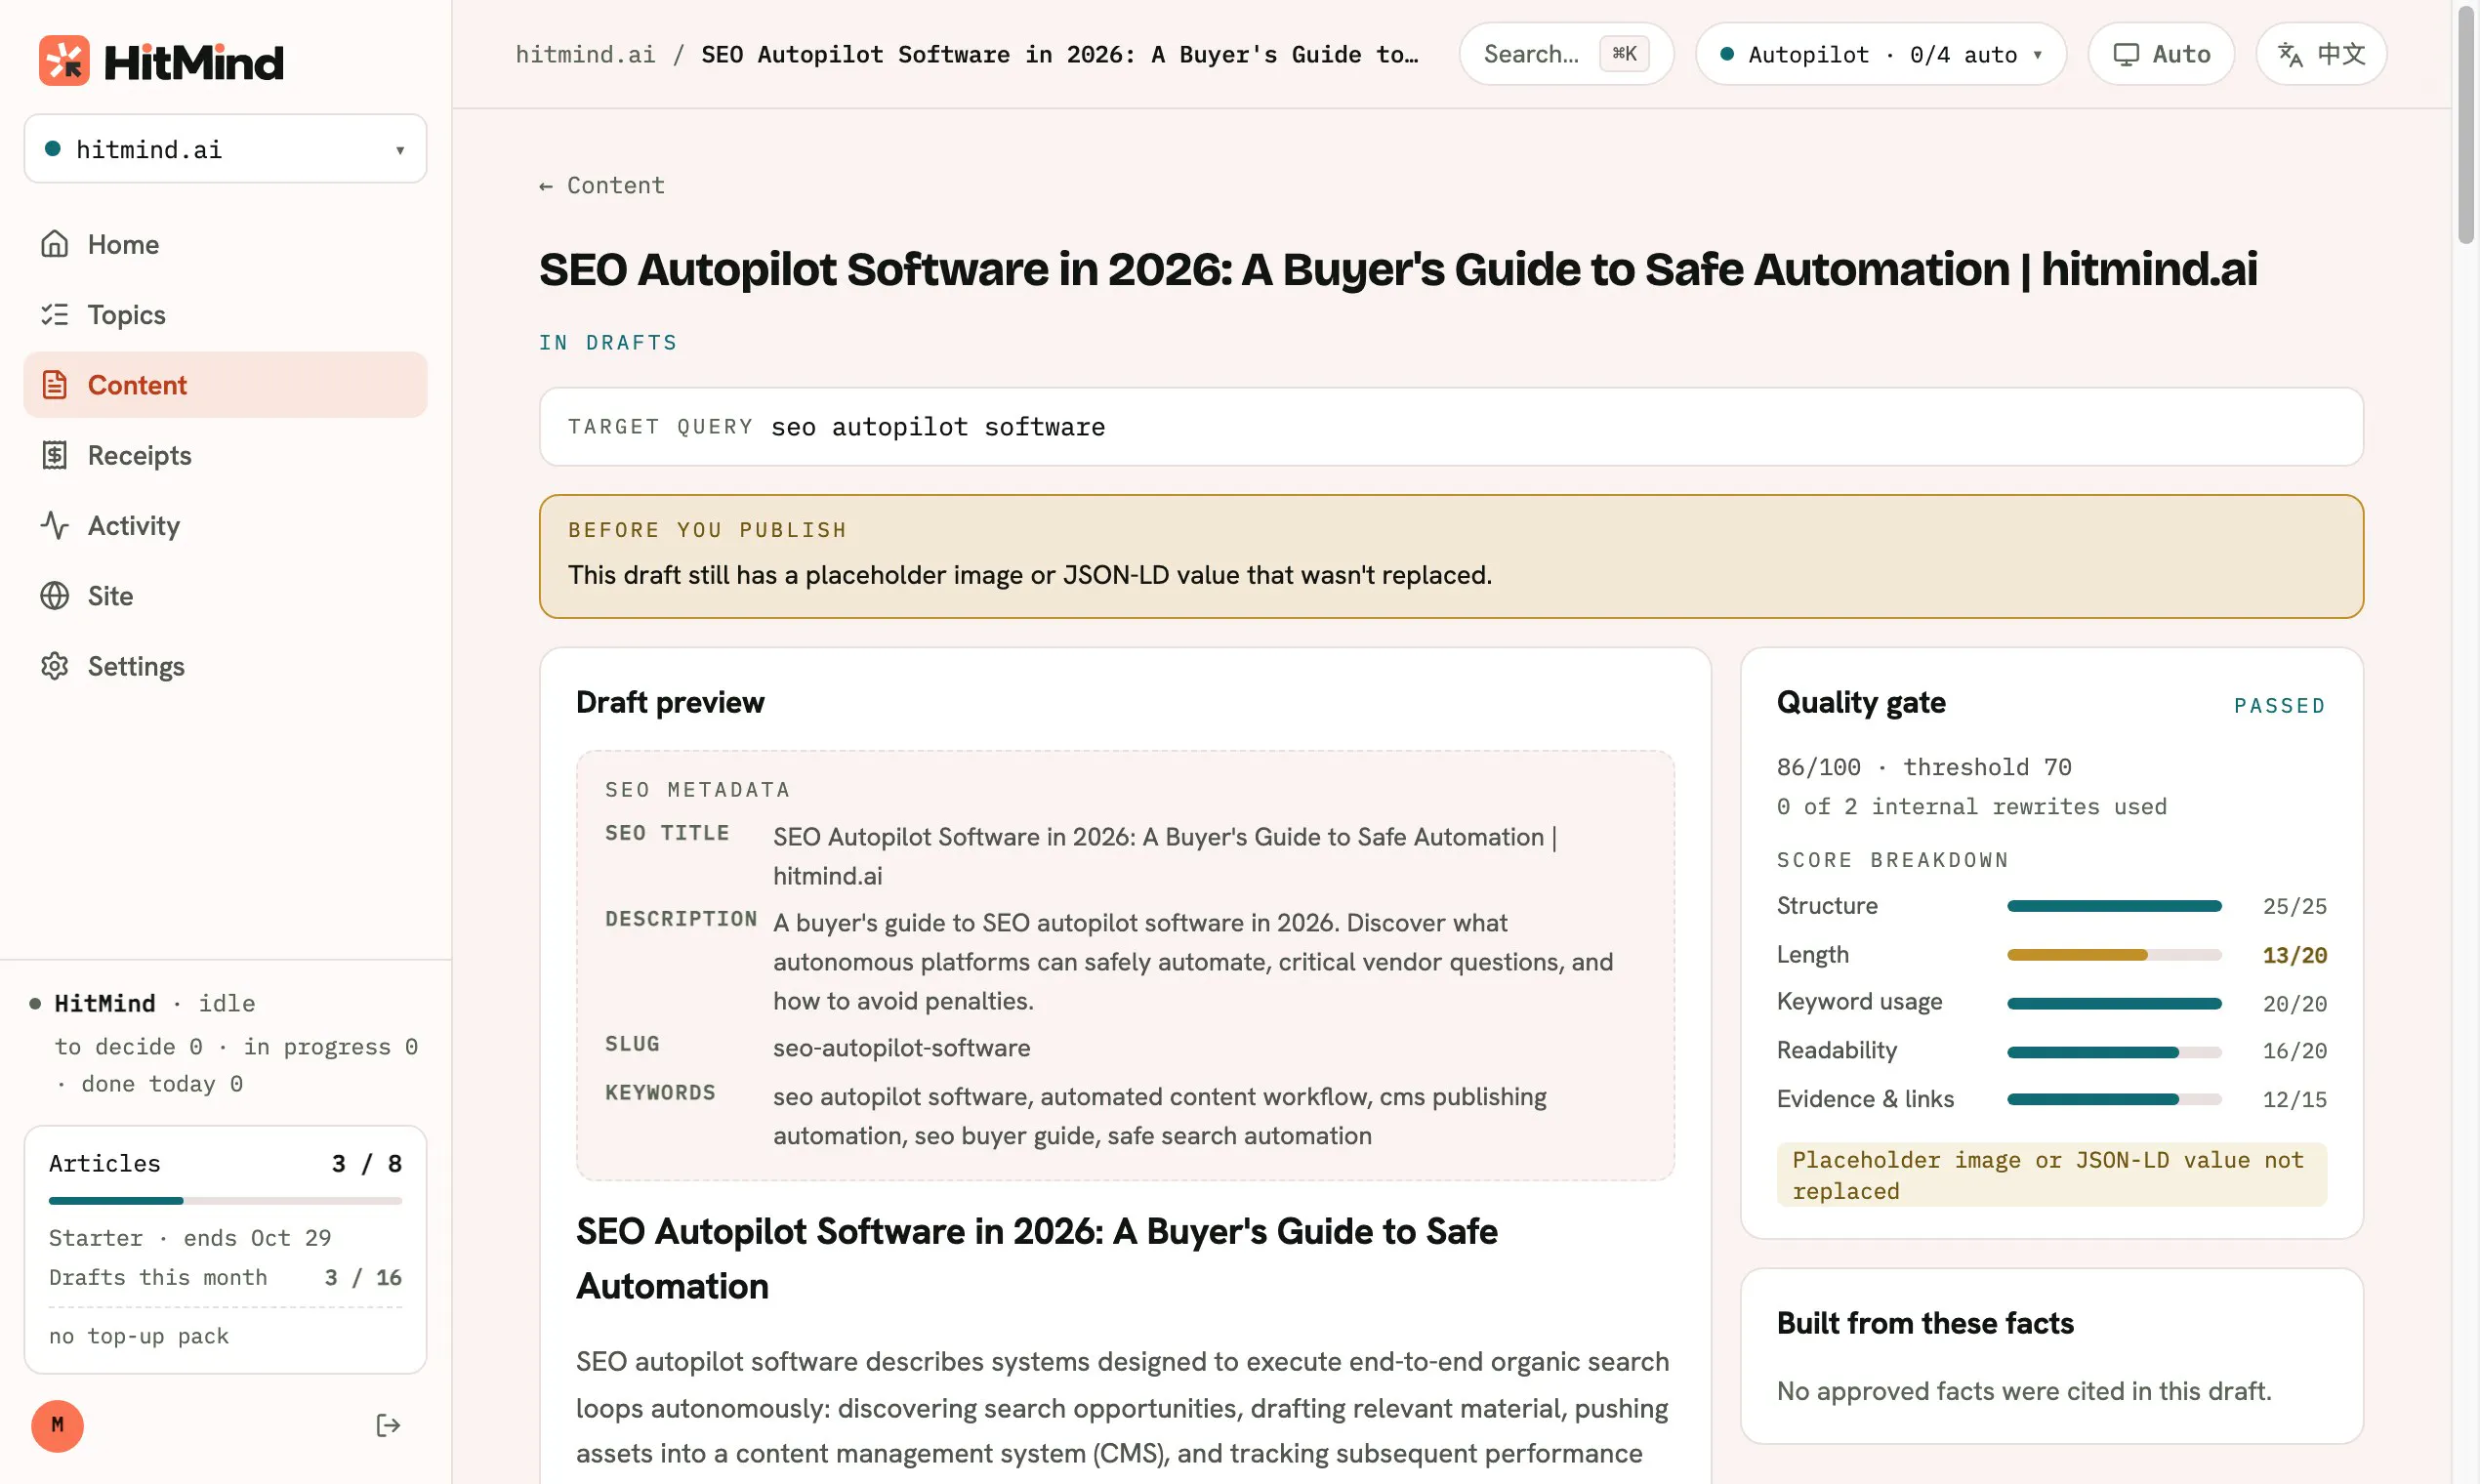
Task: Toggle the Auto theme button
Action: click(2161, 54)
